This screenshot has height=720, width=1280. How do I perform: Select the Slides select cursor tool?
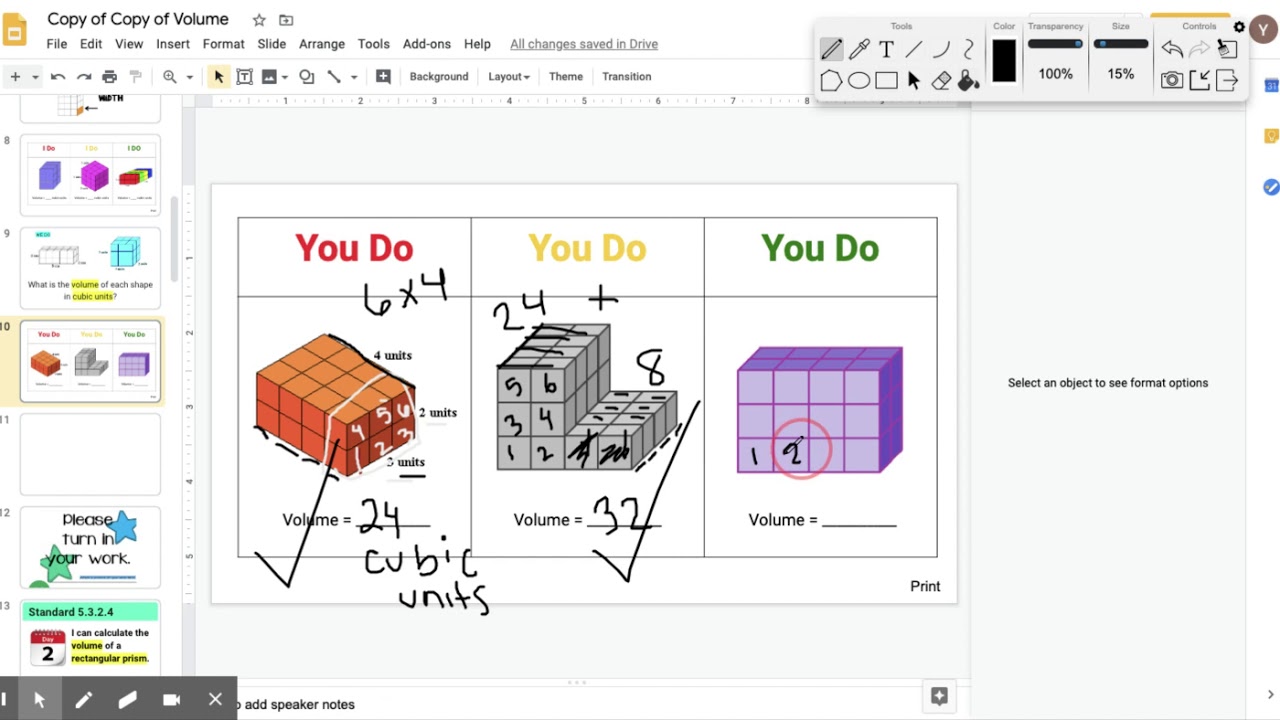[x=219, y=76]
